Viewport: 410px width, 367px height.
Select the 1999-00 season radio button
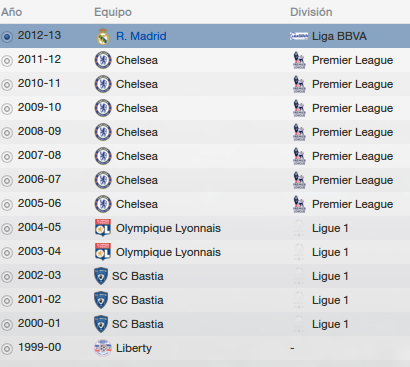tap(7, 349)
